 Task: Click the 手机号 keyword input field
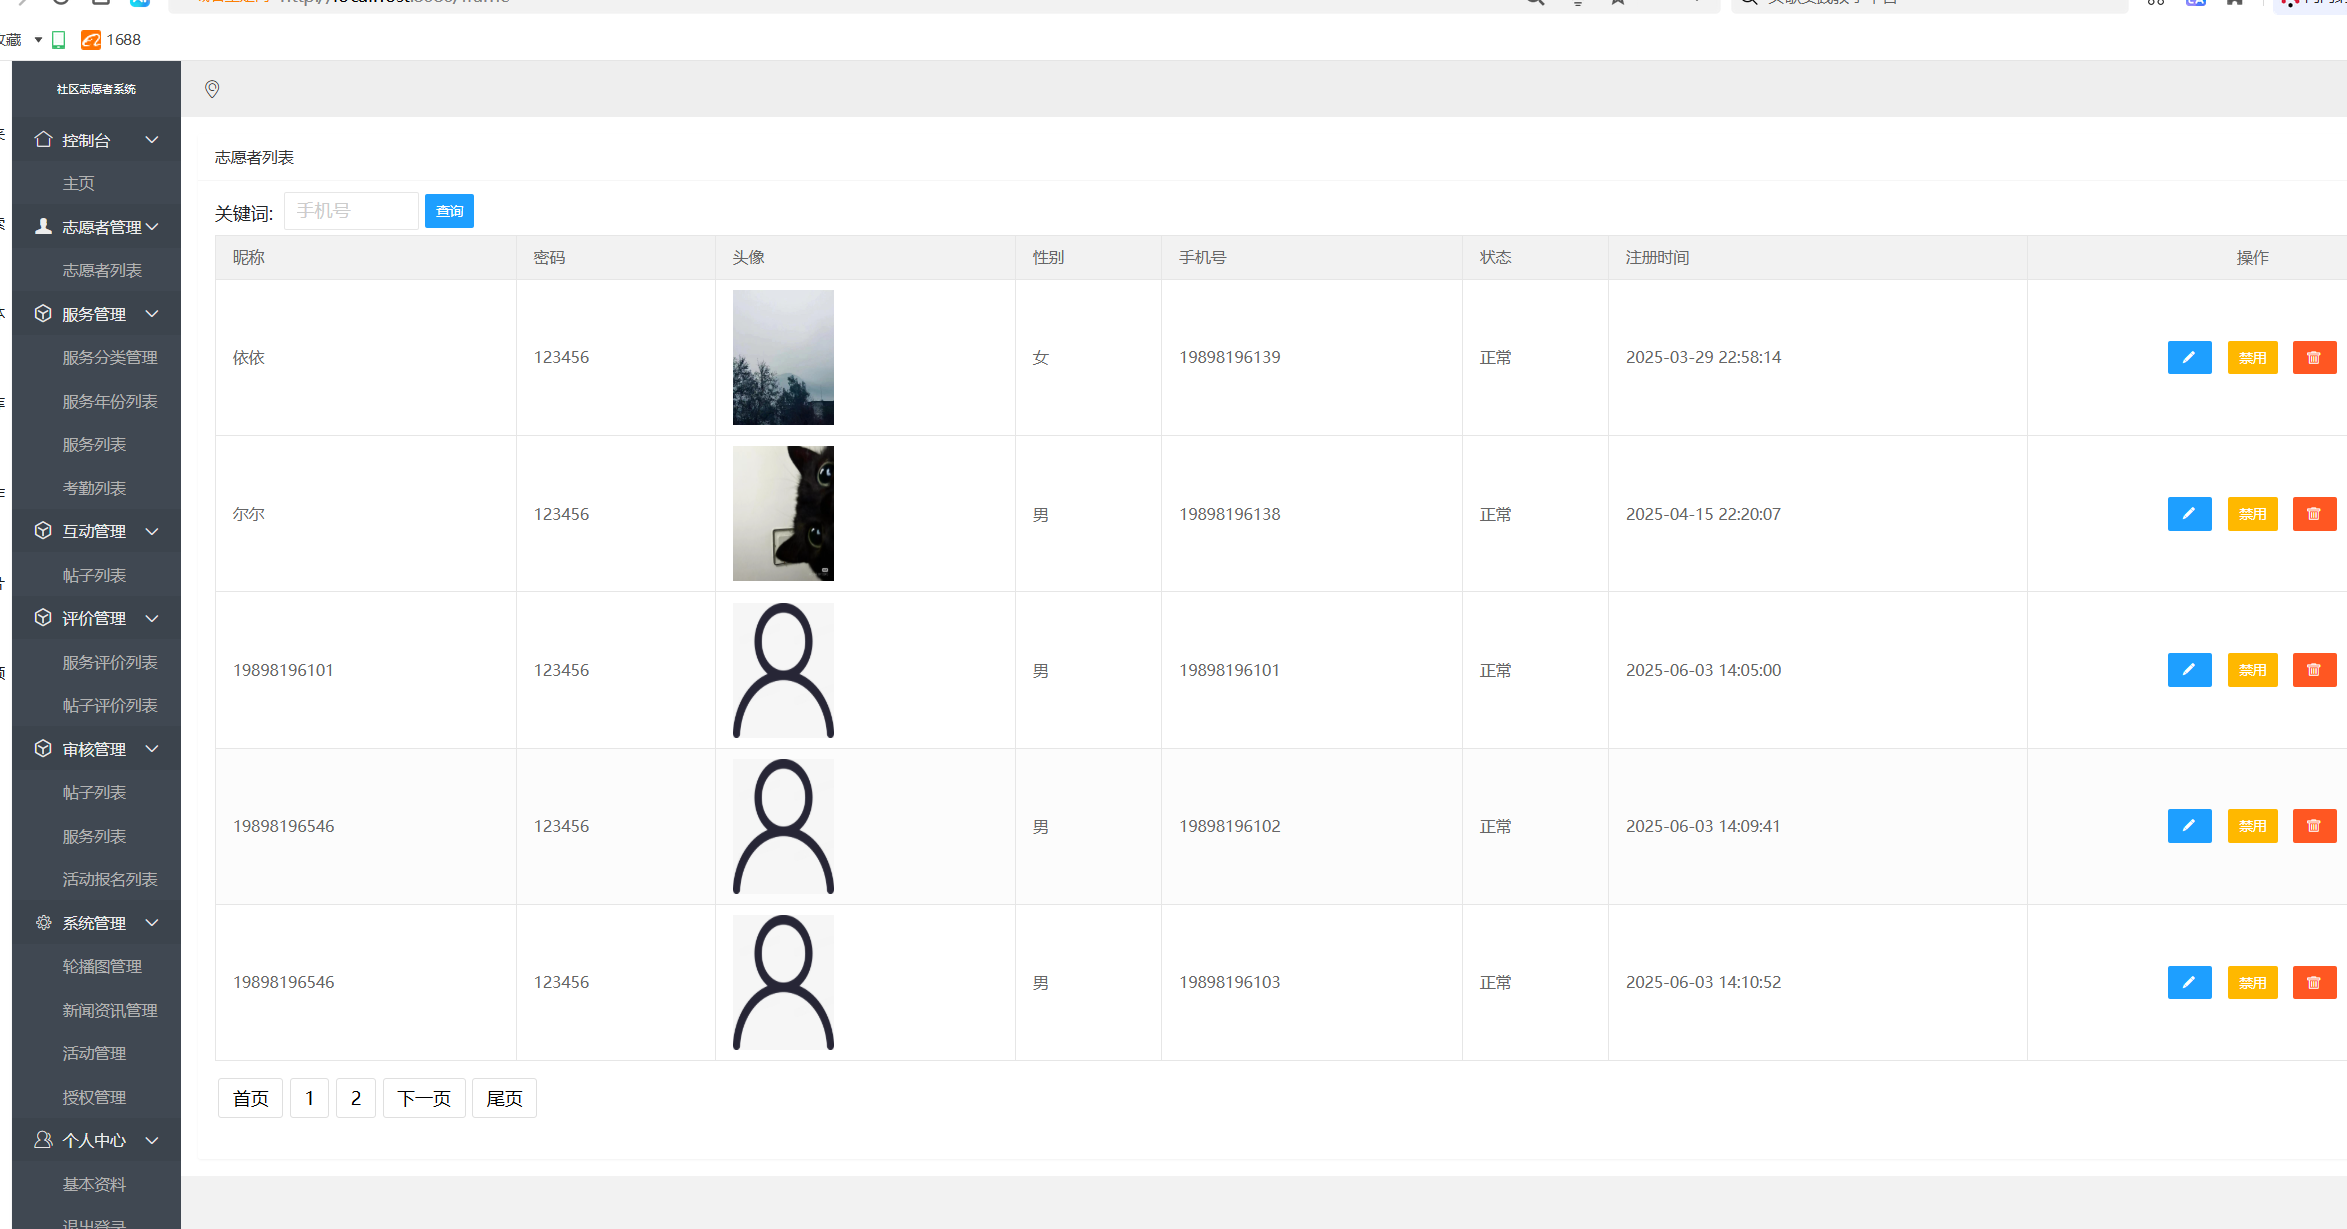coord(351,211)
